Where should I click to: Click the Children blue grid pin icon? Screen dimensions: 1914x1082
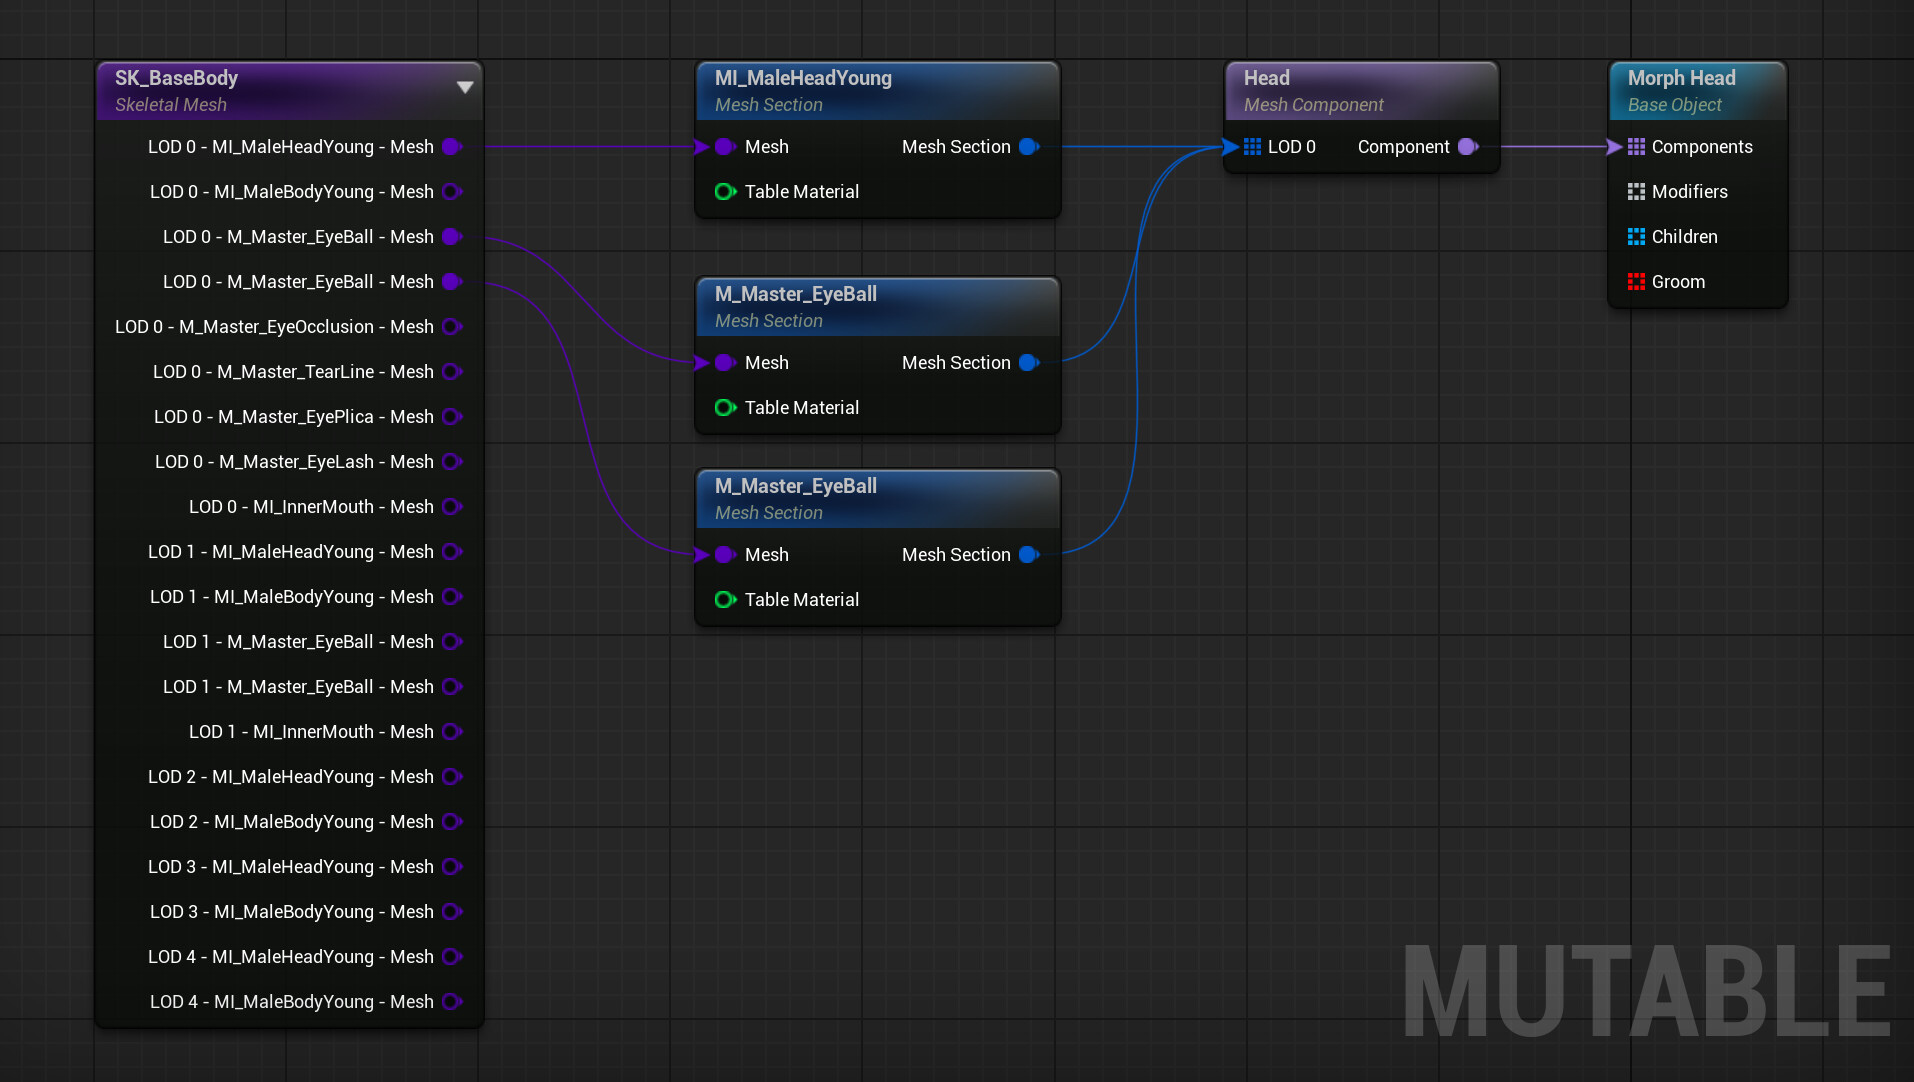point(1636,237)
